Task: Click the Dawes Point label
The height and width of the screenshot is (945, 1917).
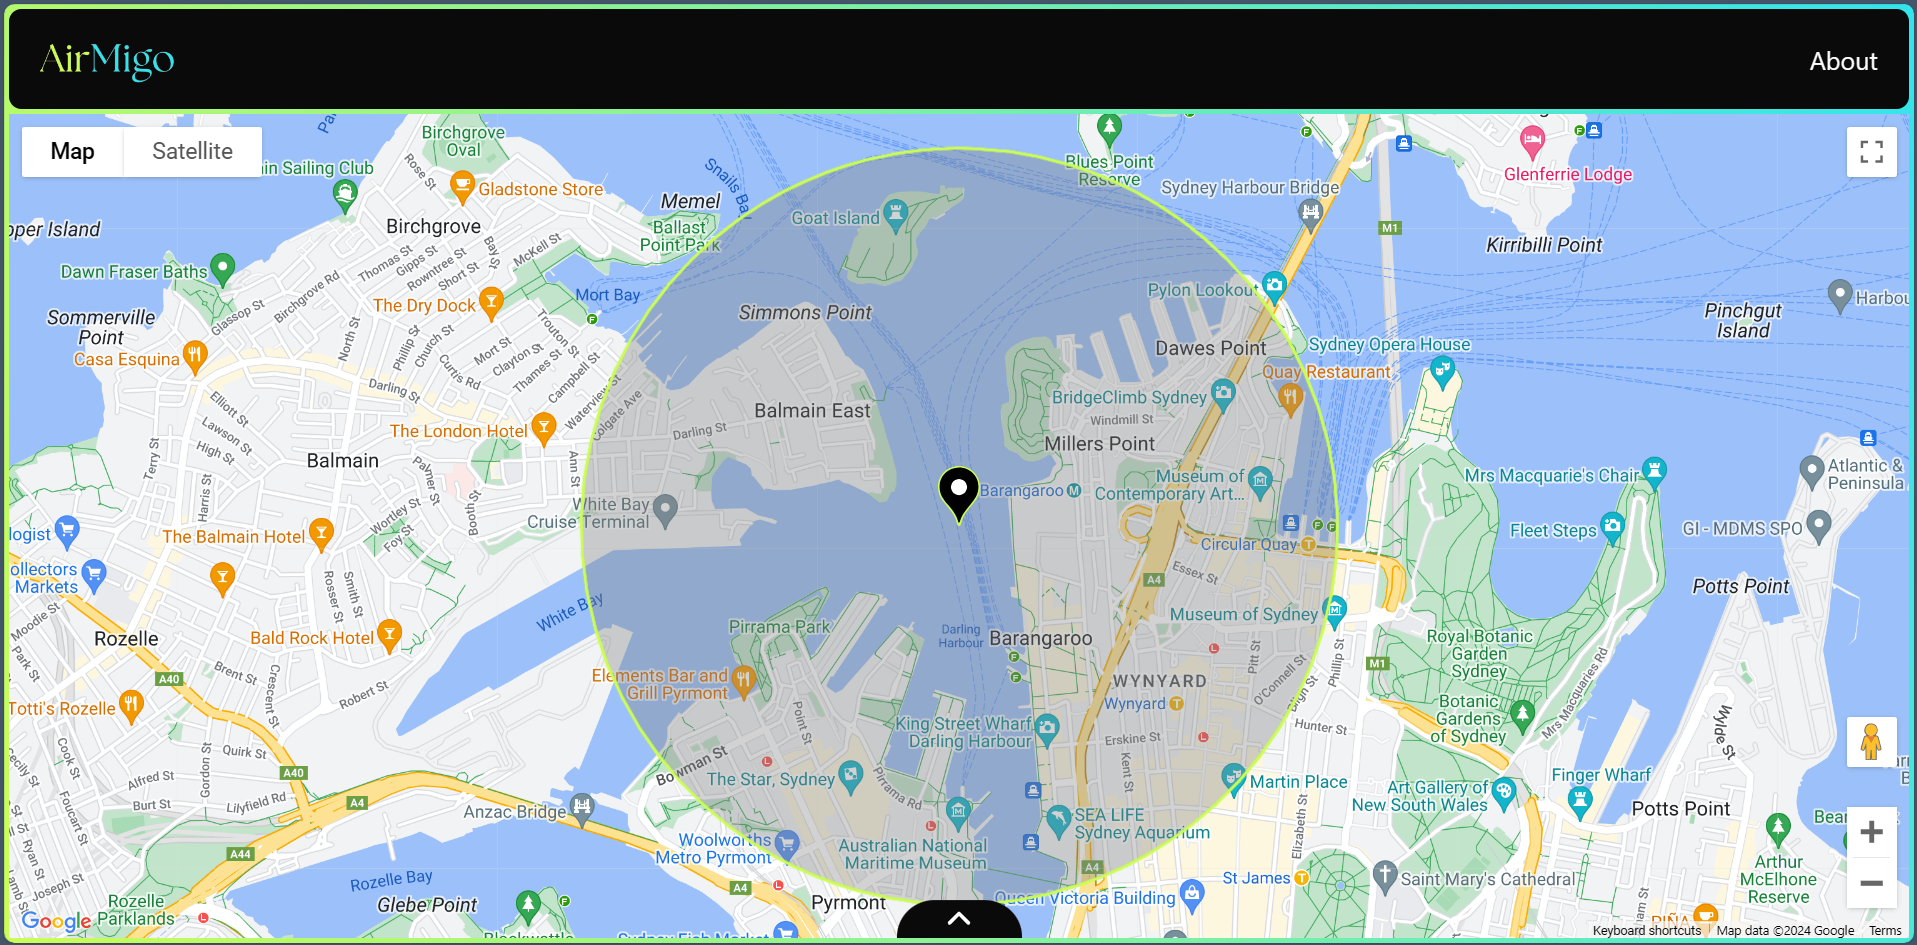Action: [1210, 348]
